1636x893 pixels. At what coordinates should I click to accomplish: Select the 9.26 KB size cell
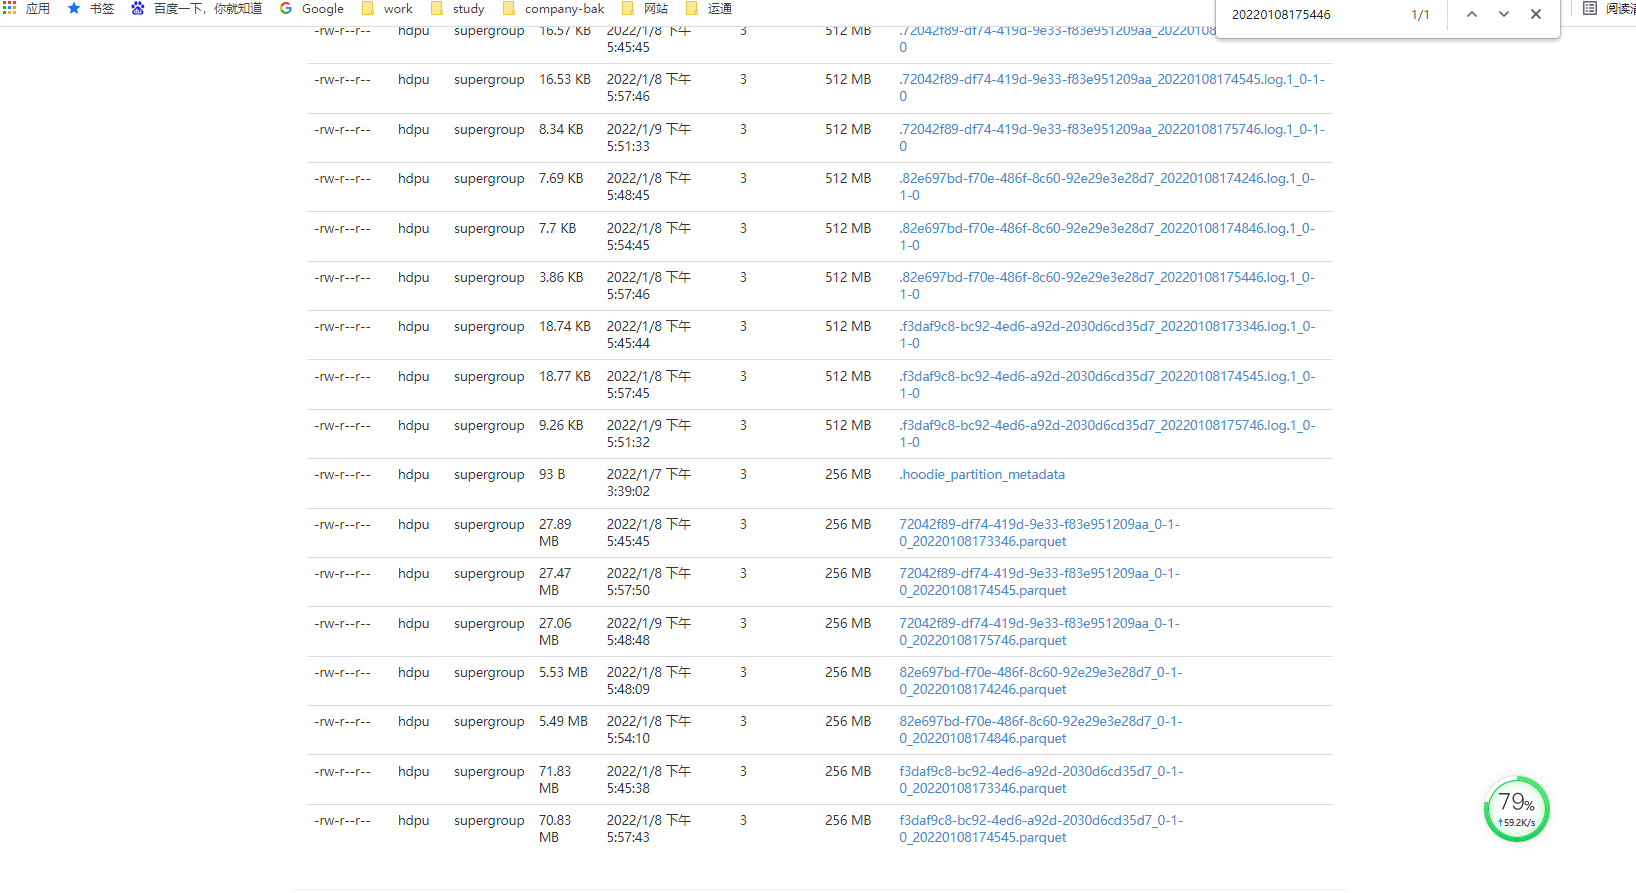(x=561, y=425)
